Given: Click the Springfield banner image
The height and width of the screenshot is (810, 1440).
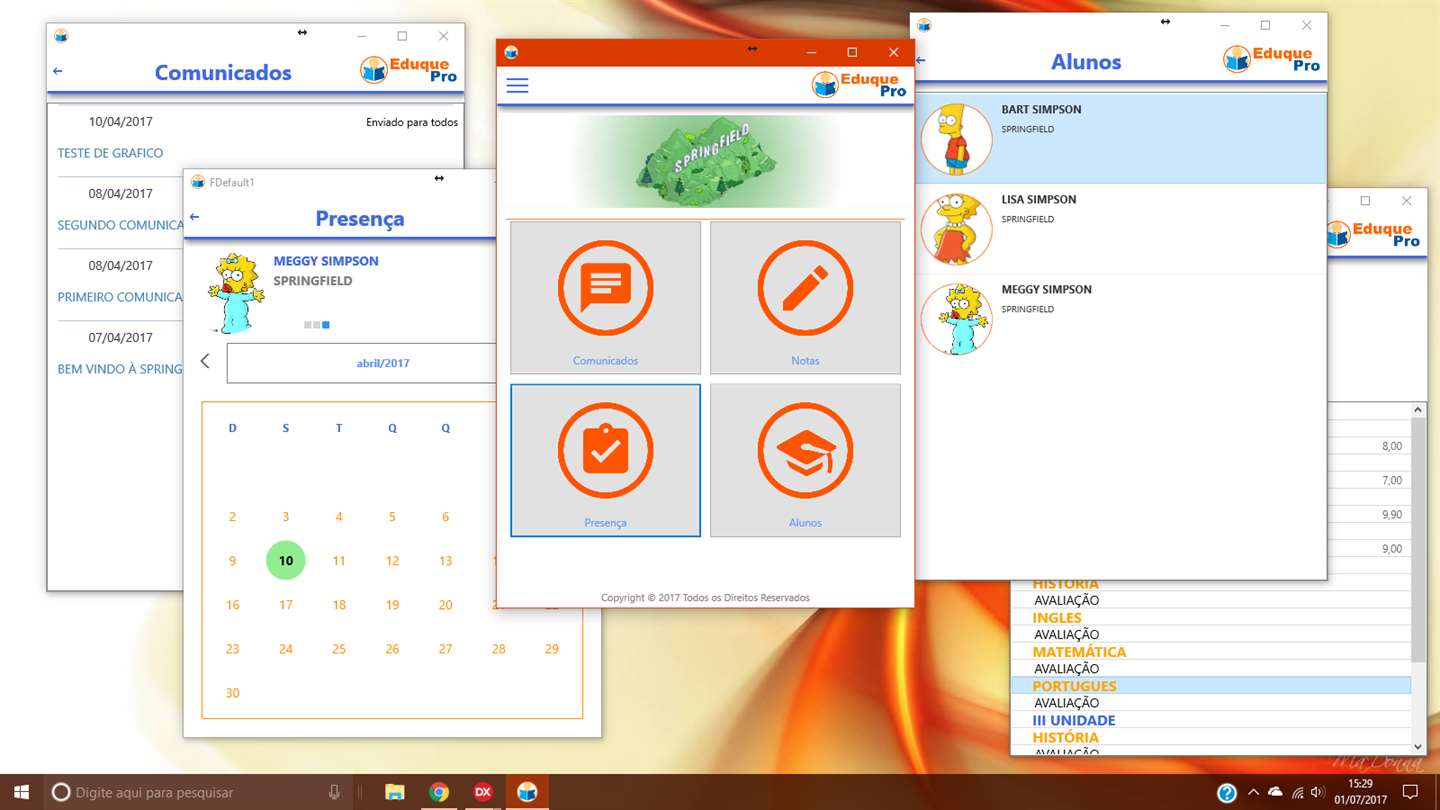Looking at the screenshot, I should (706, 160).
